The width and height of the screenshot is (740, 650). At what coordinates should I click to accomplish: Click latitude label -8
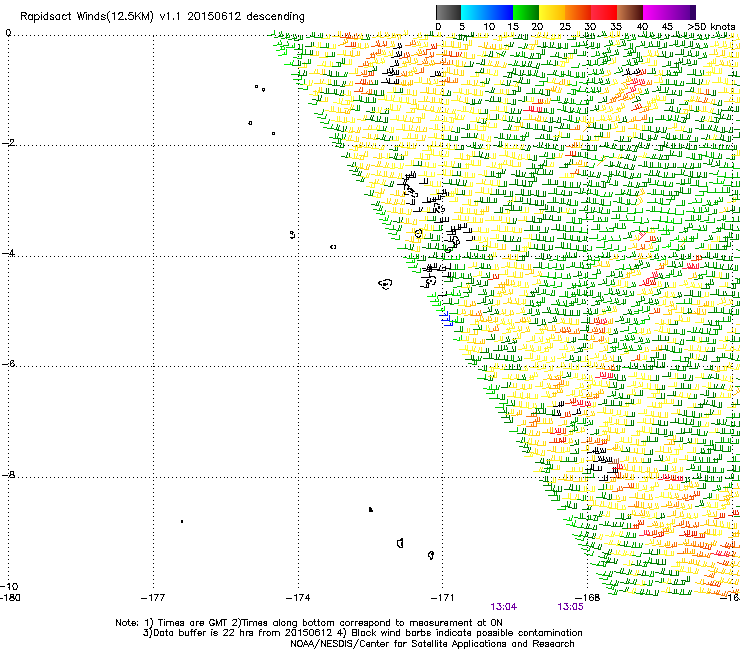point(9,474)
